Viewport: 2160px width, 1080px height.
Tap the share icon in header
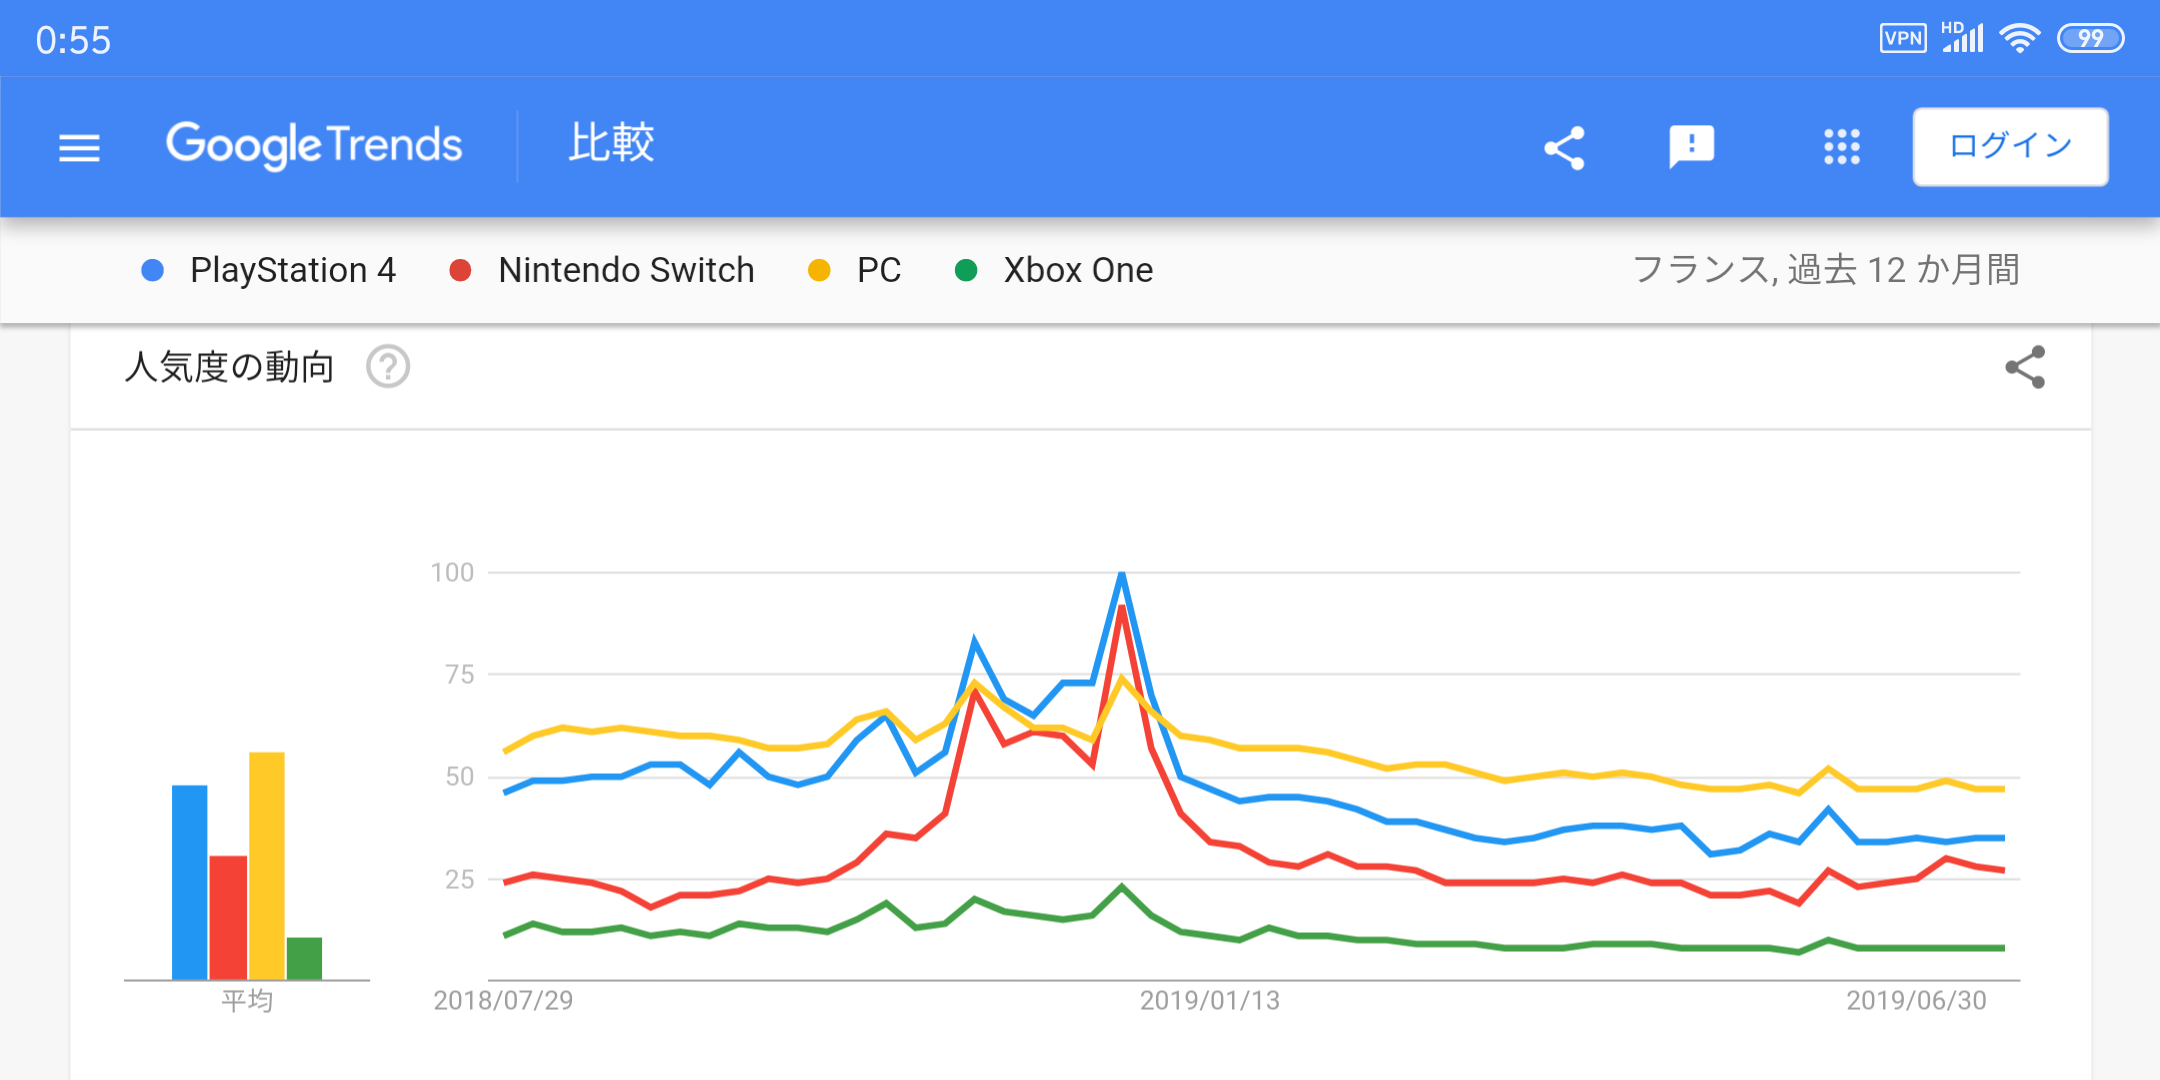click(x=1564, y=148)
